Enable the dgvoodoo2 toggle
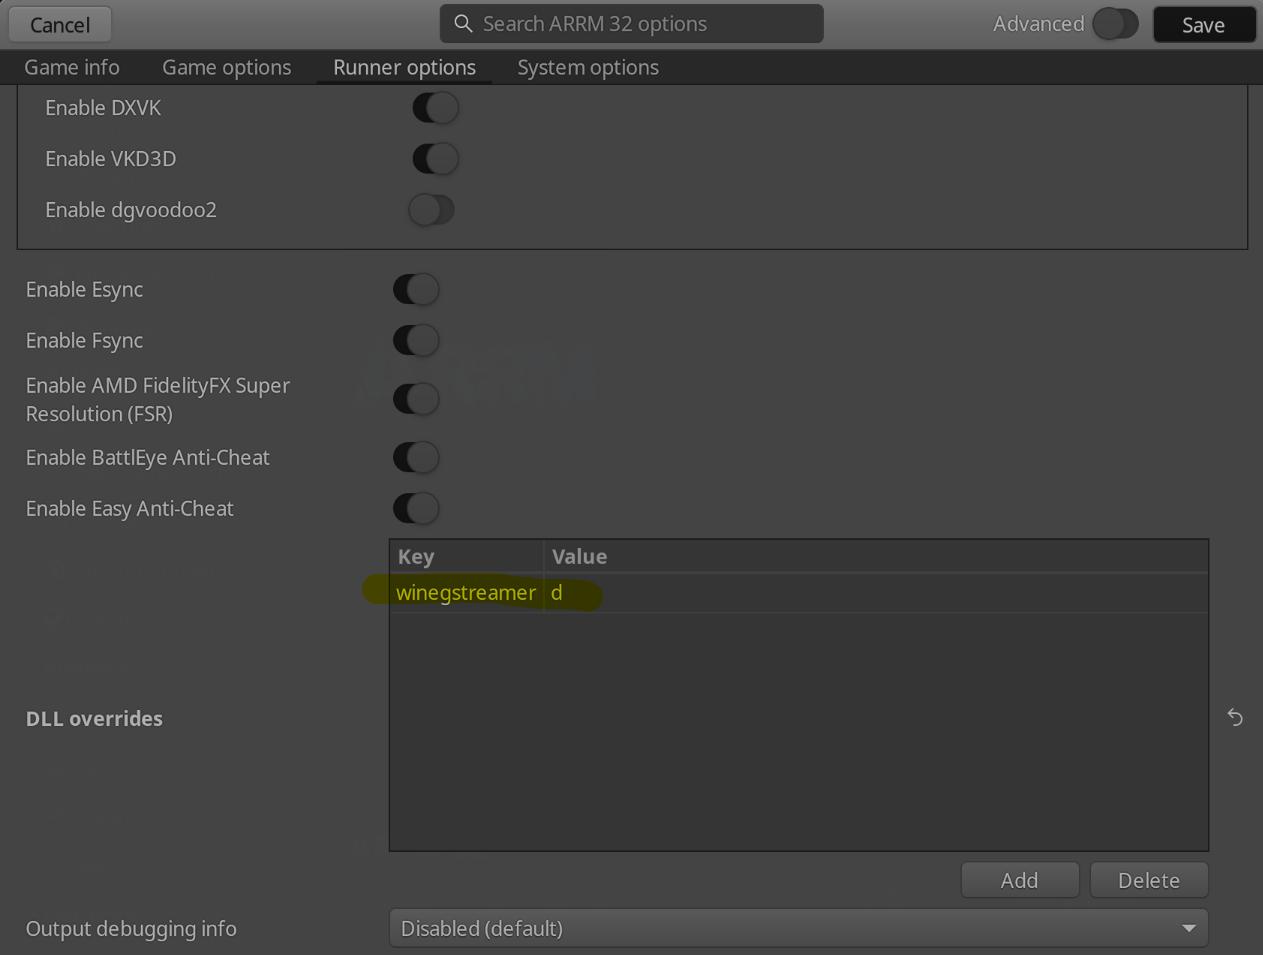1263x955 pixels. 432,210
